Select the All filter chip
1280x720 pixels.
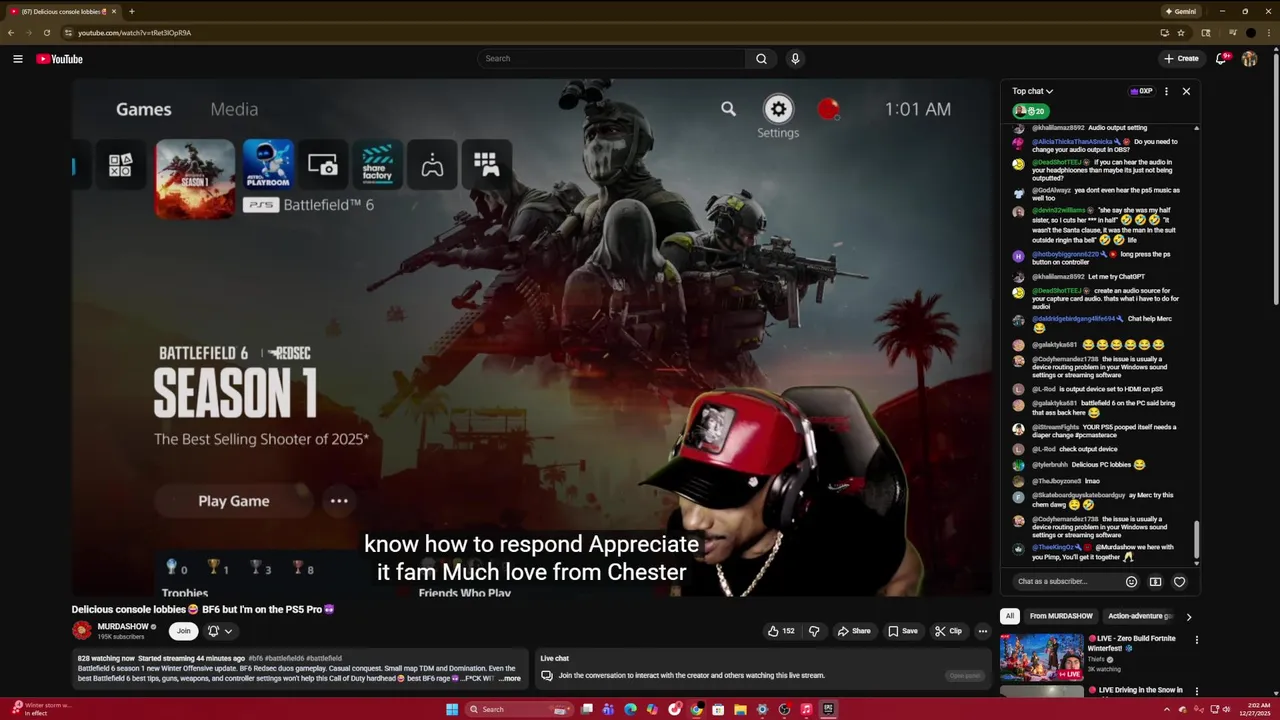(1010, 616)
